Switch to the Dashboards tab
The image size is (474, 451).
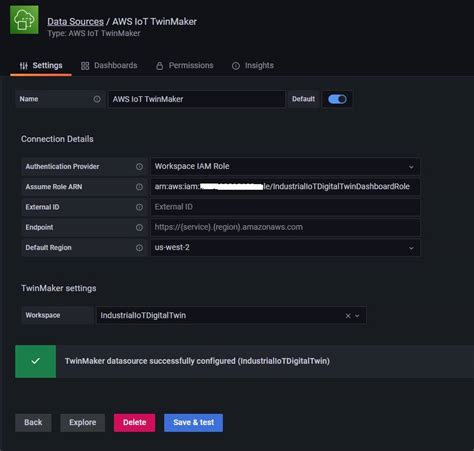(109, 65)
